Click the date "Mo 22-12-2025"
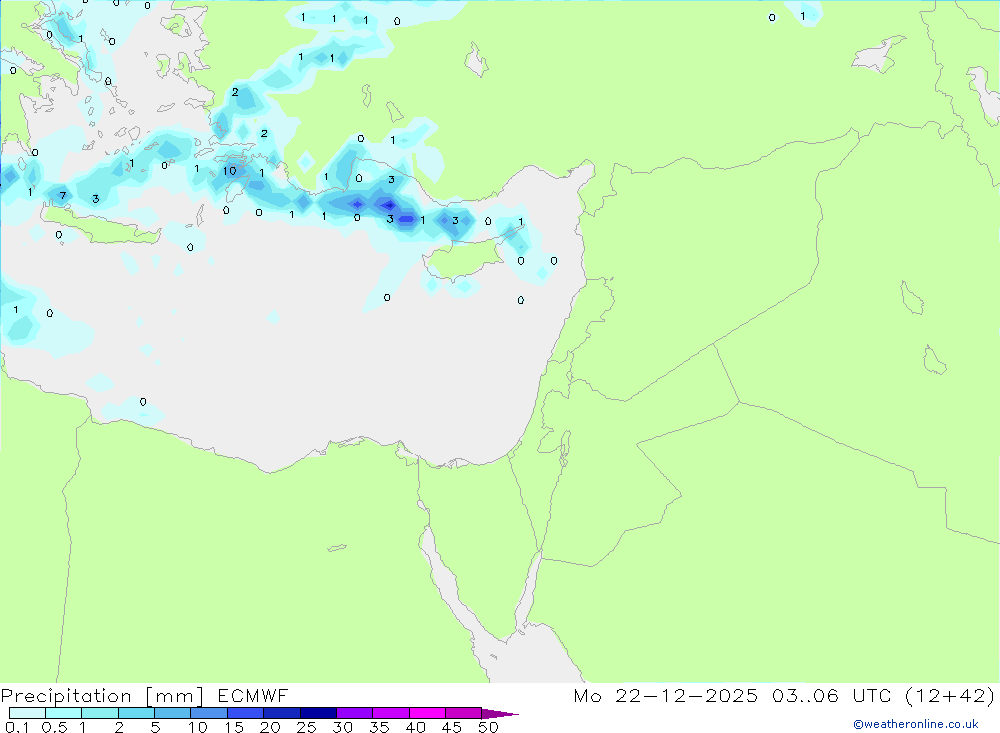The height and width of the screenshot is (733, 1000). point(665,696)
